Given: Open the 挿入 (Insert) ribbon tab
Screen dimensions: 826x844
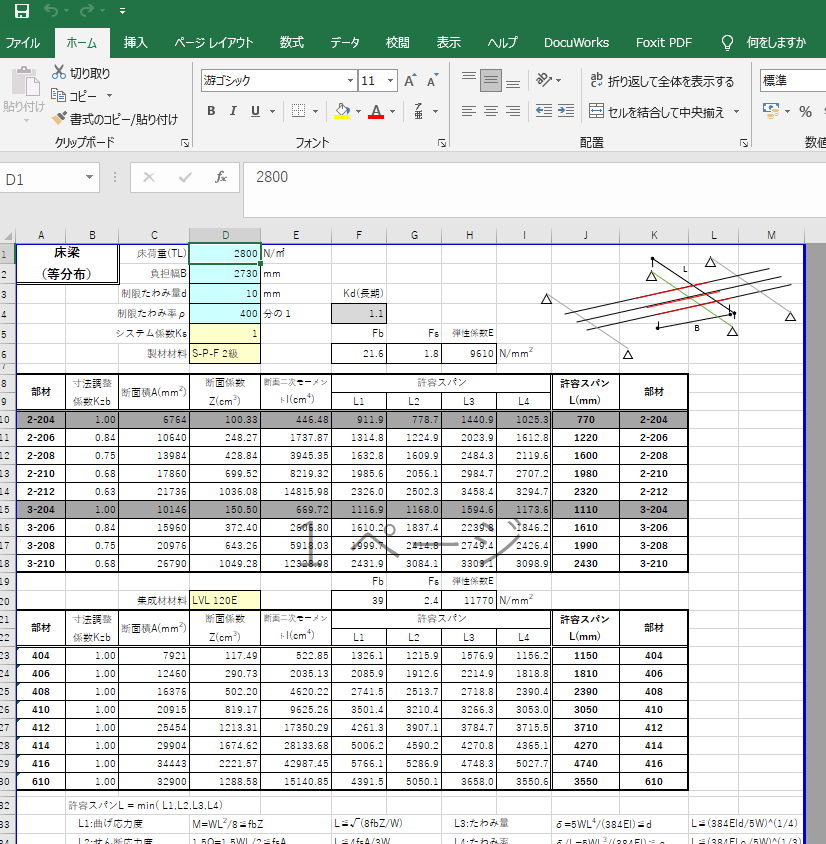Looking at the screenshot, I should click(x=135, y=43).
